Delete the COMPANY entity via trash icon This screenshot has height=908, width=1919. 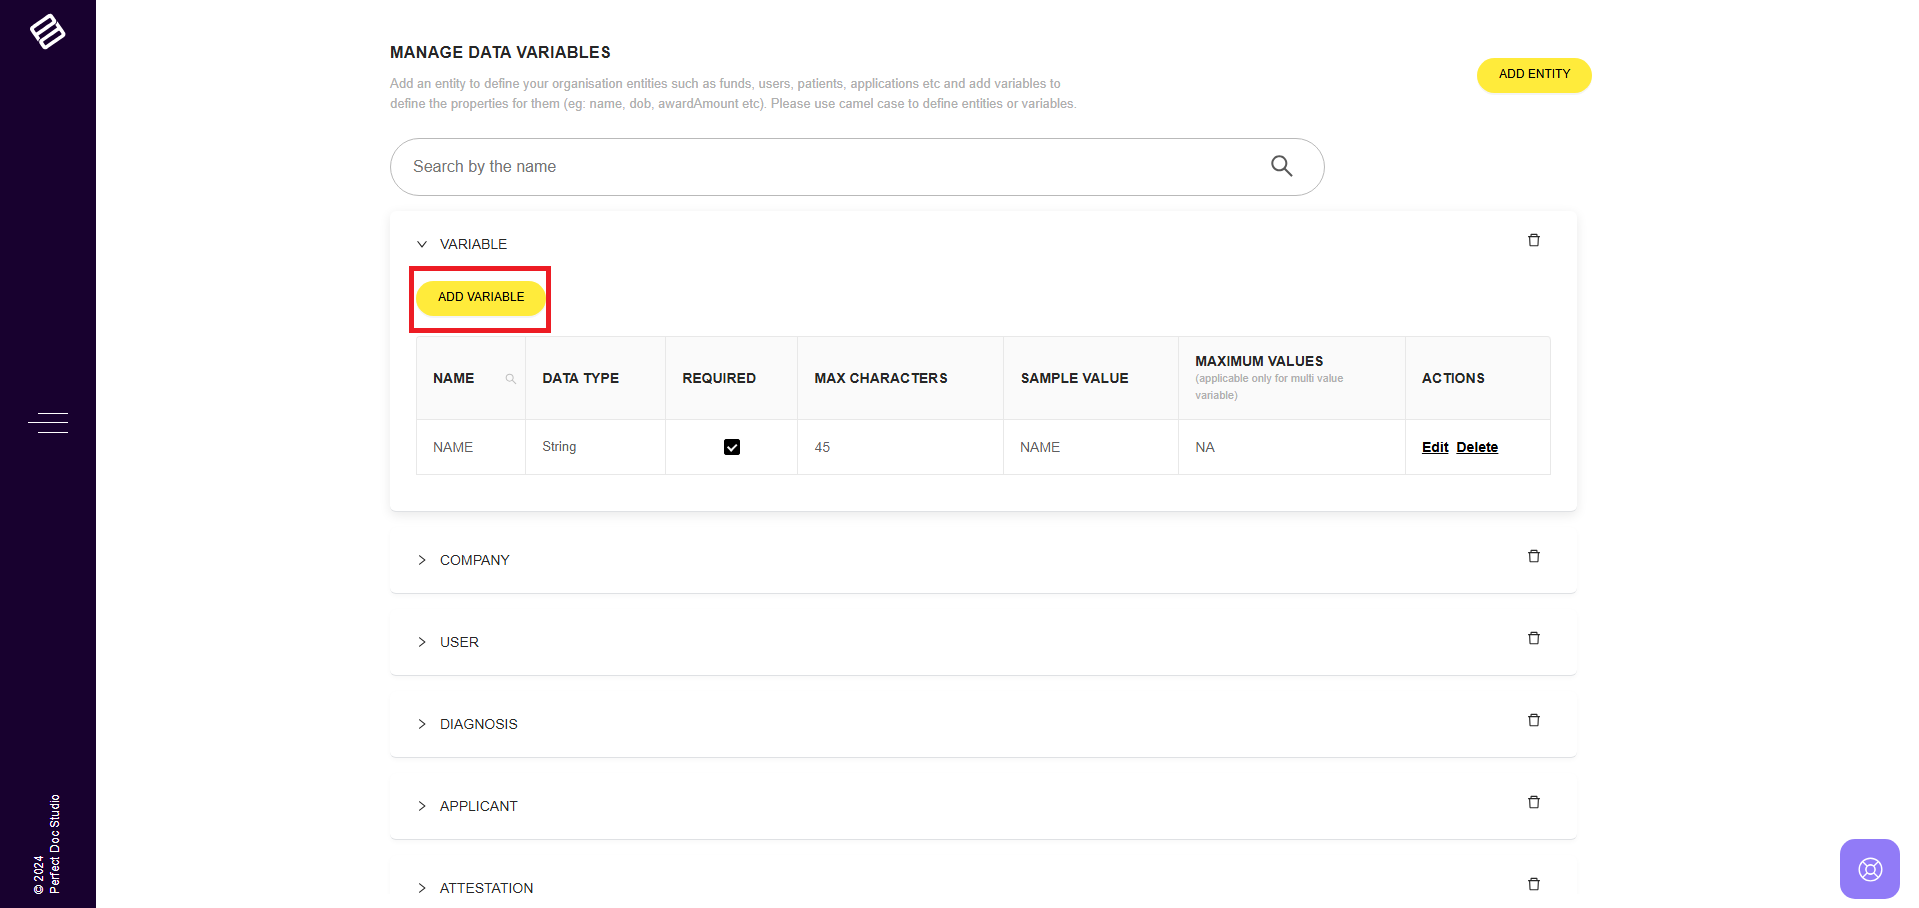tap(1533, 556)
